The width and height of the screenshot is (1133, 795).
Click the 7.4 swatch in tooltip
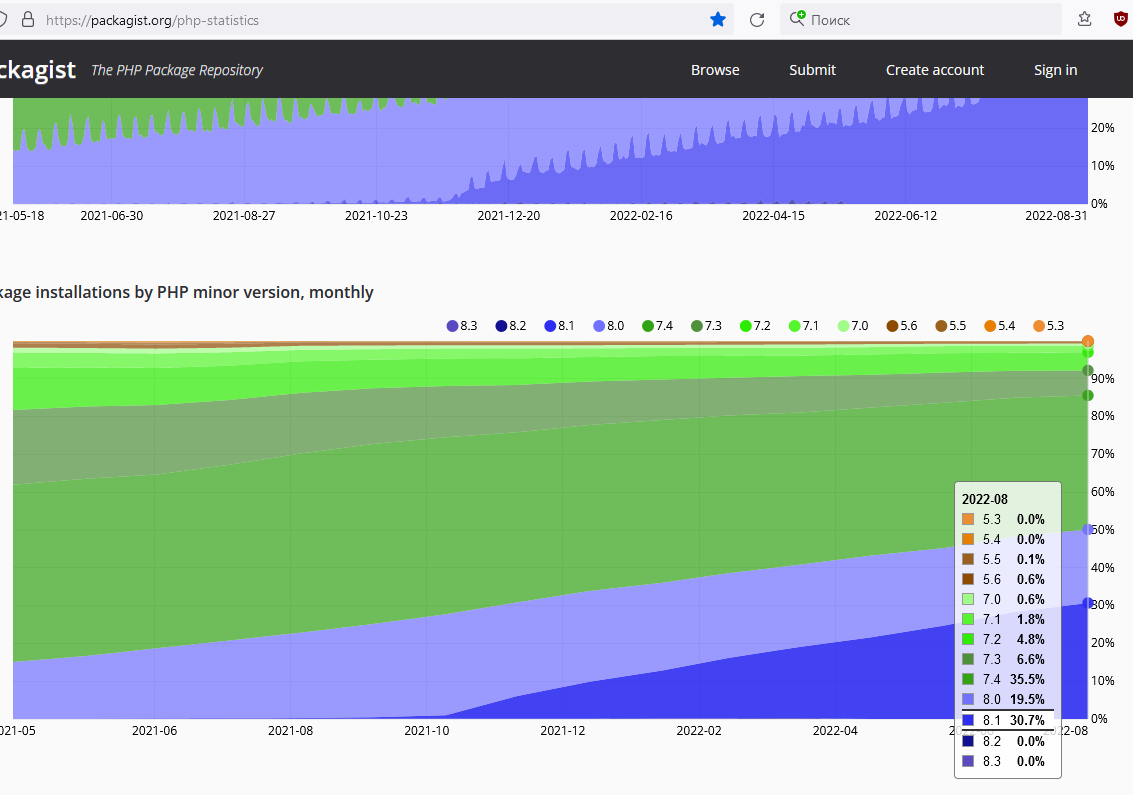click(968, 679)
